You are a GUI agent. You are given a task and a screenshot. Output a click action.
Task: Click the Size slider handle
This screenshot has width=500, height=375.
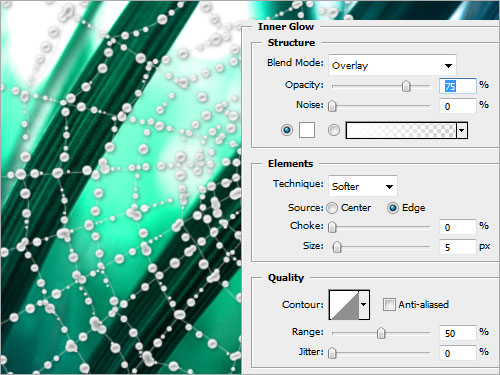click(x=337, y=247)
